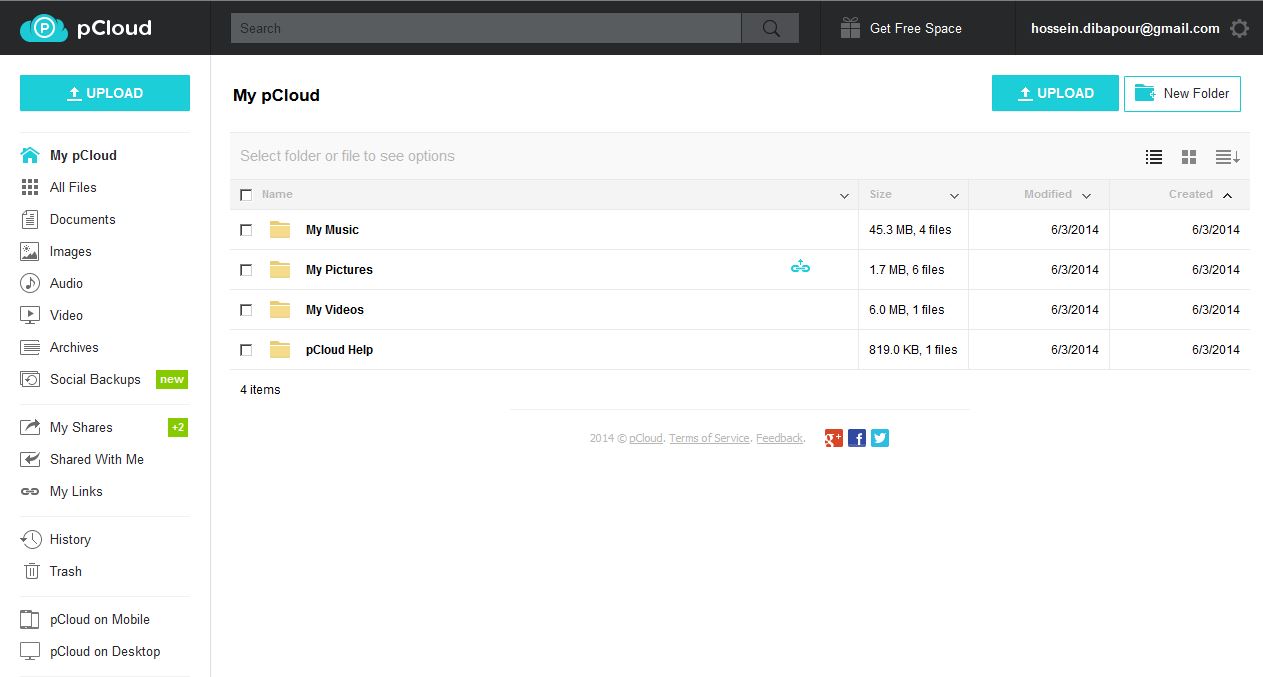The height and width of the screenshot is (677, 1263).
Task: Open the Terms of Service link
Action: tap(709, 438)
